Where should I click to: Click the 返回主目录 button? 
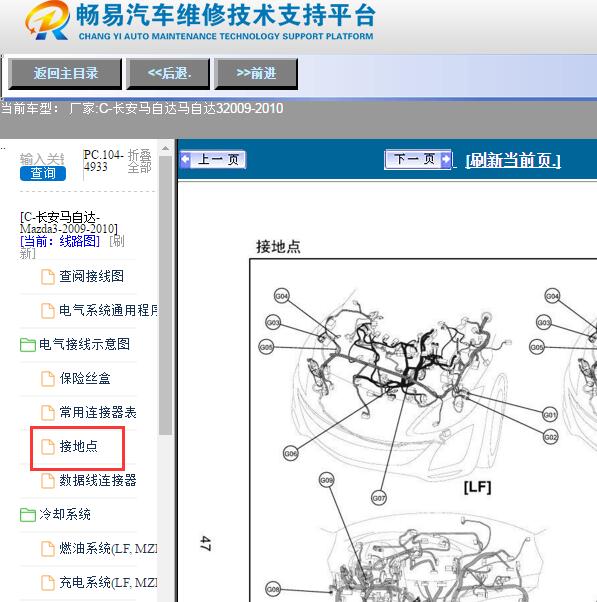[65, 73]
